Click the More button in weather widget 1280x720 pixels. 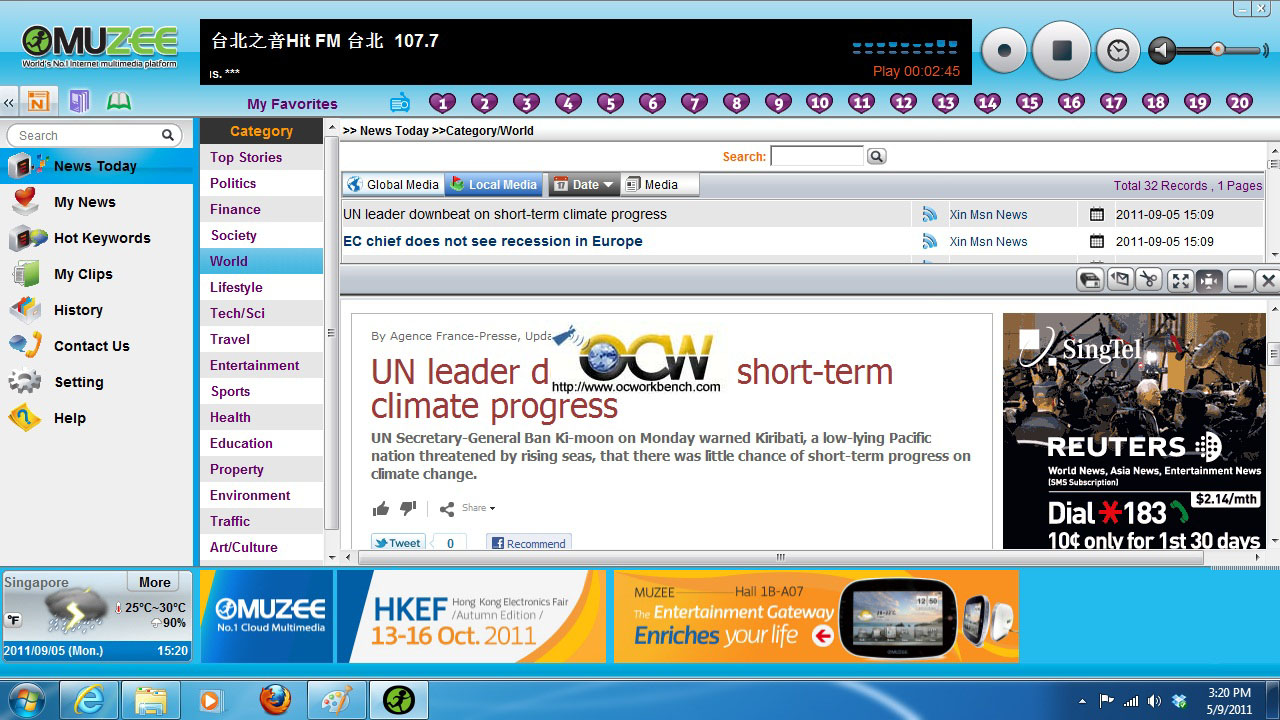[x=155, y=582]
